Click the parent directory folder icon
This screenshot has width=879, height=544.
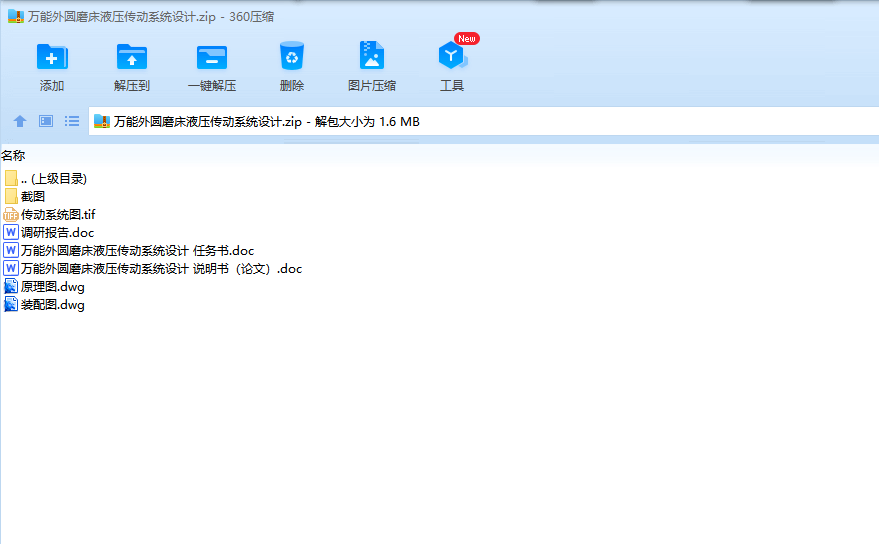11,178
